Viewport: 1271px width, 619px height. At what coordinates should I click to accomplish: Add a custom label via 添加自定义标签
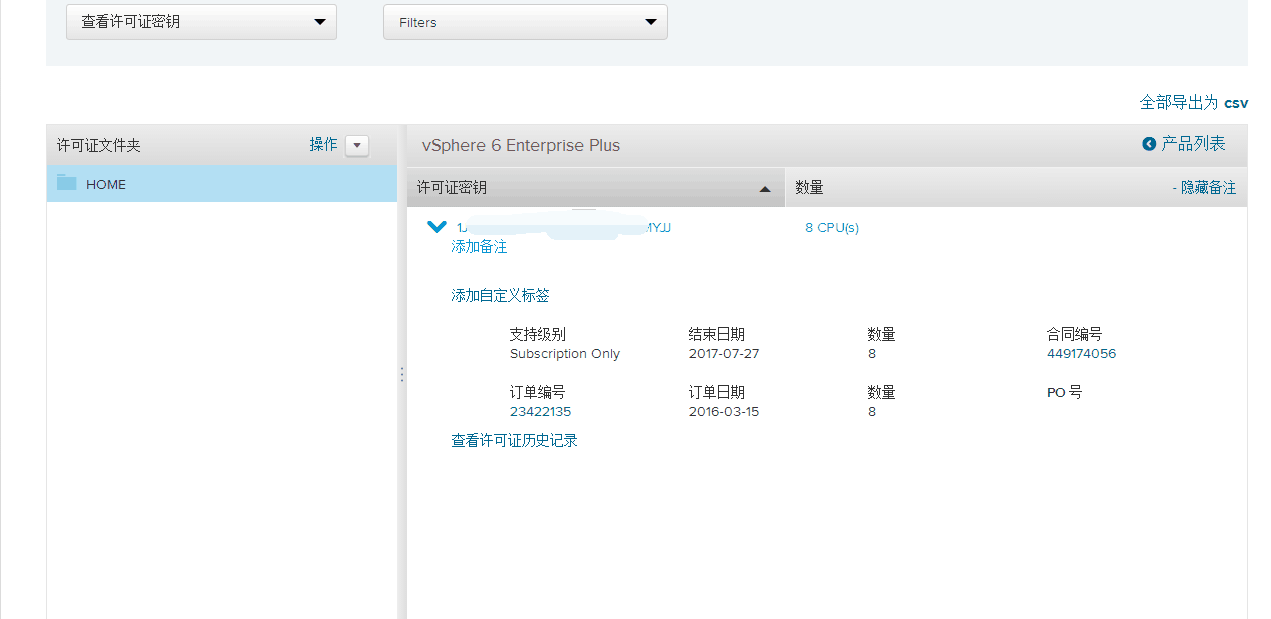click(x=500, y=295)
